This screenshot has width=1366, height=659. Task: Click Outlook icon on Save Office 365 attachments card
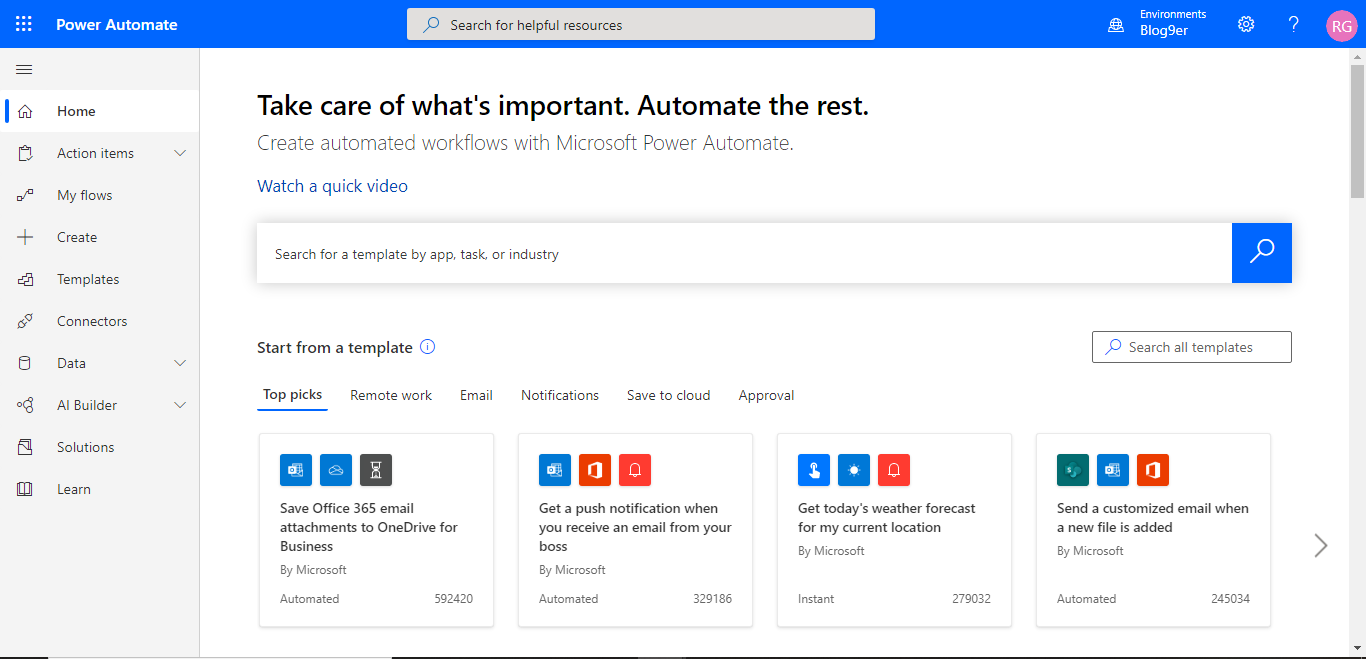296,470
